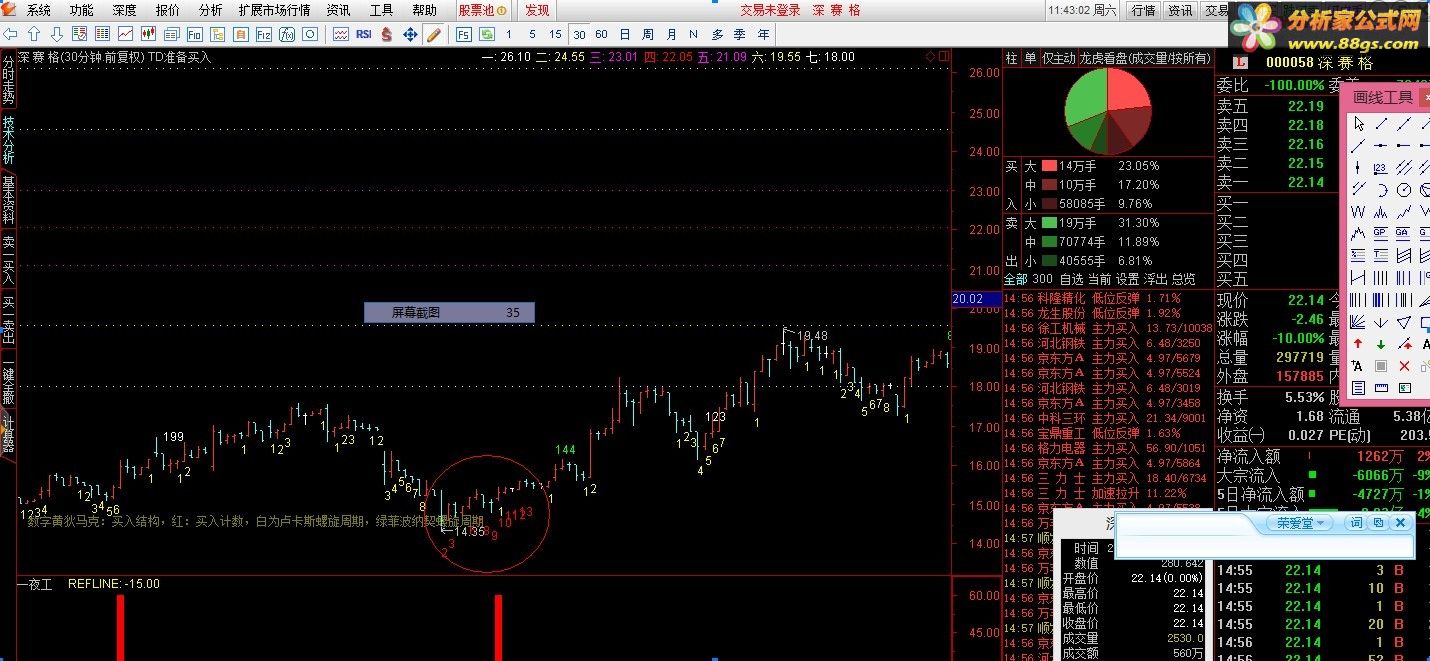
Task: Click the large sell 19万手 green swatch
Action: (x=1049, y=223)
